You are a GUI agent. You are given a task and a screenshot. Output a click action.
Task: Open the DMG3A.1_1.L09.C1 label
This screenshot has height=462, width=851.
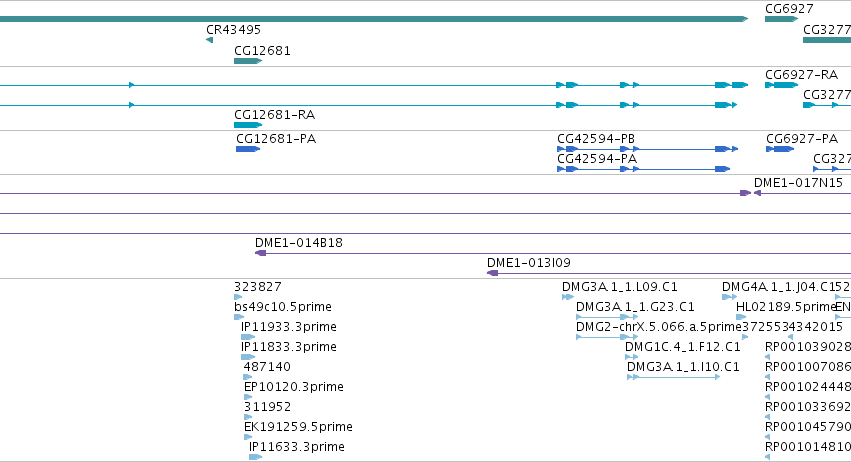pos(620,286)
